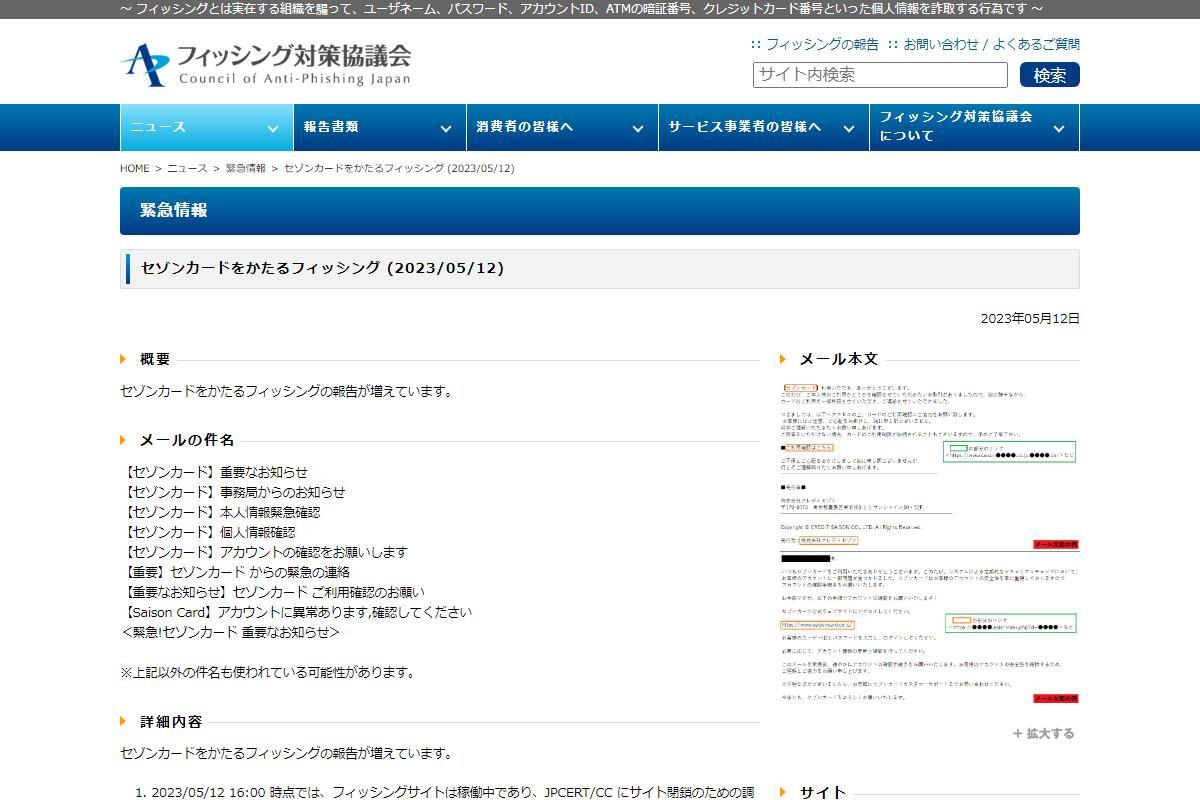Expand the フィッシング対策協議会について chevron
The width and height of the screenshot is (1200, 800).
pos(1060,128)
